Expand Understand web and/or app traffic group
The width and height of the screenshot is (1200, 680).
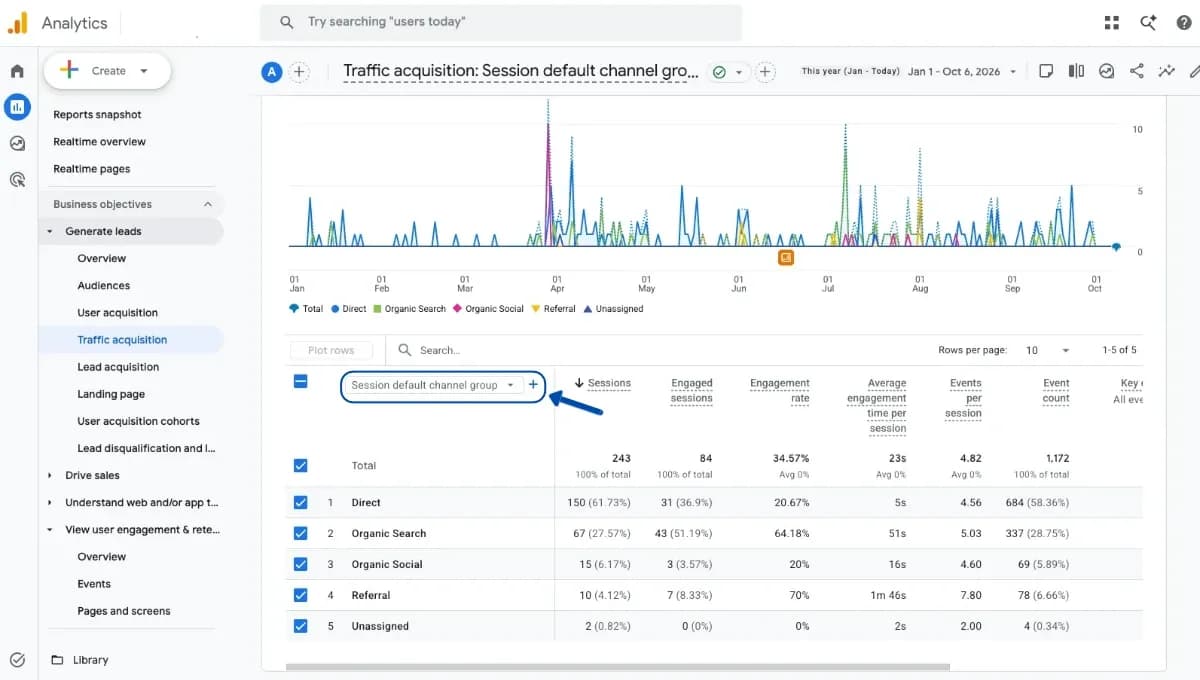tap(50, 502)
